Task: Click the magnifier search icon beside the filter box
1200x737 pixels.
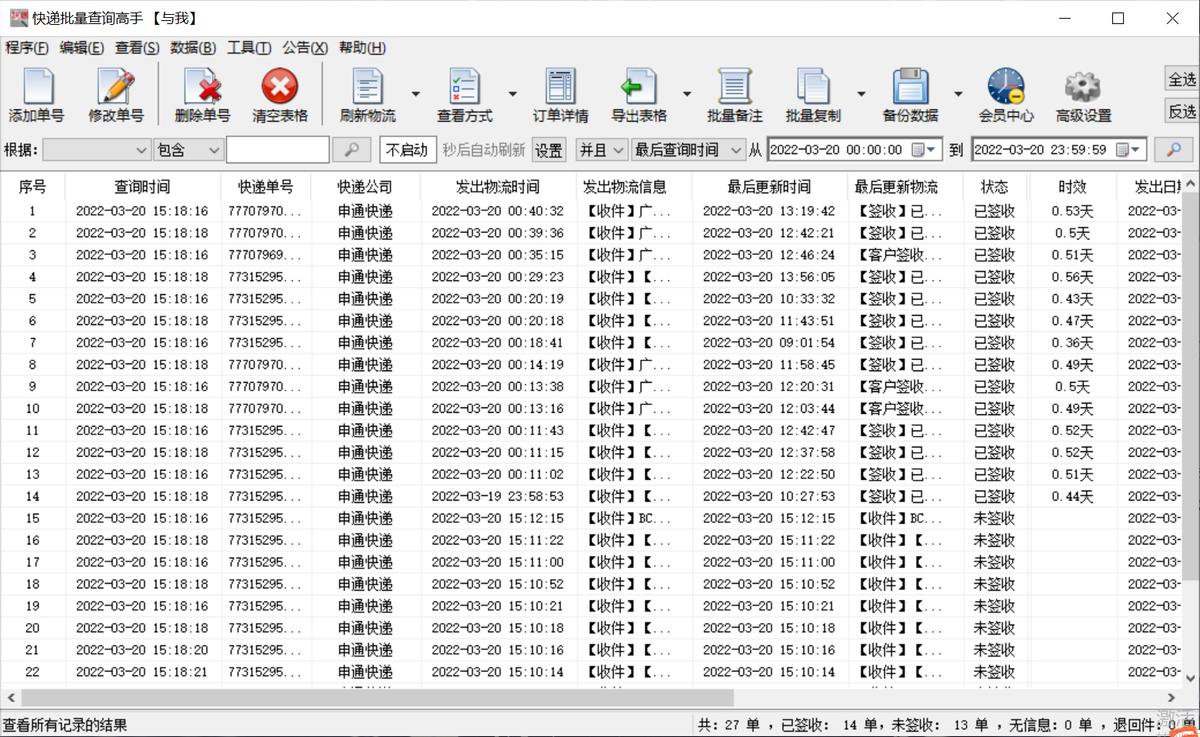Action: [x=352, y=150]
